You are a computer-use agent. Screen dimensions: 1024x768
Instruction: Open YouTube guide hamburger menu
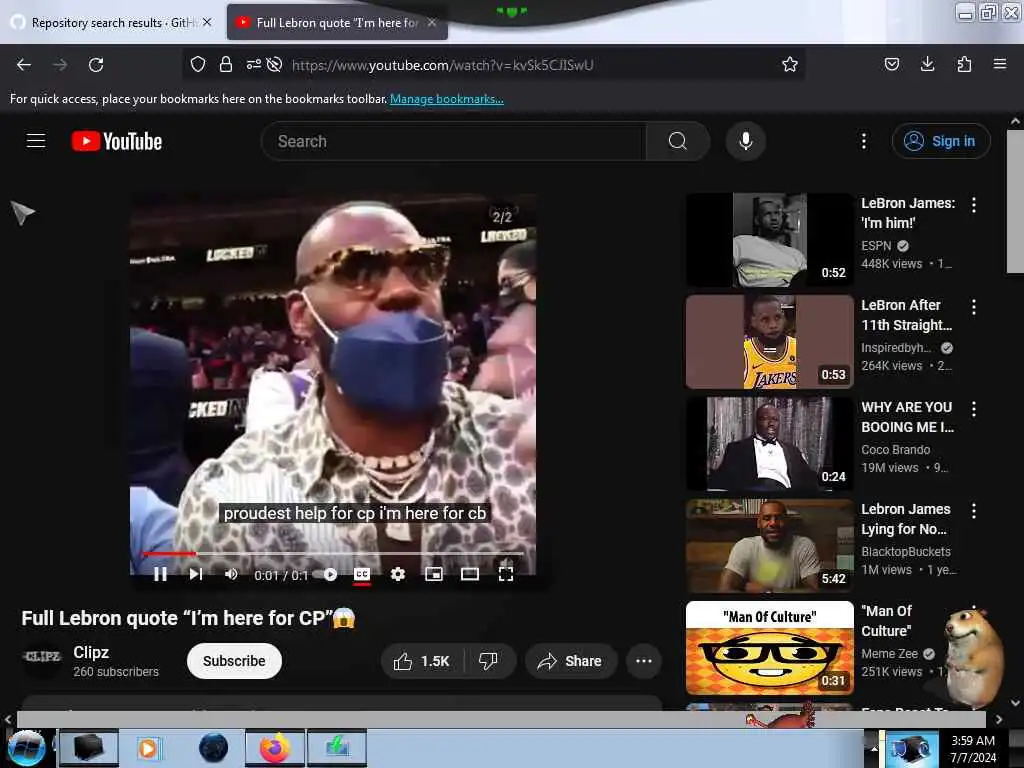coord(36,140)
